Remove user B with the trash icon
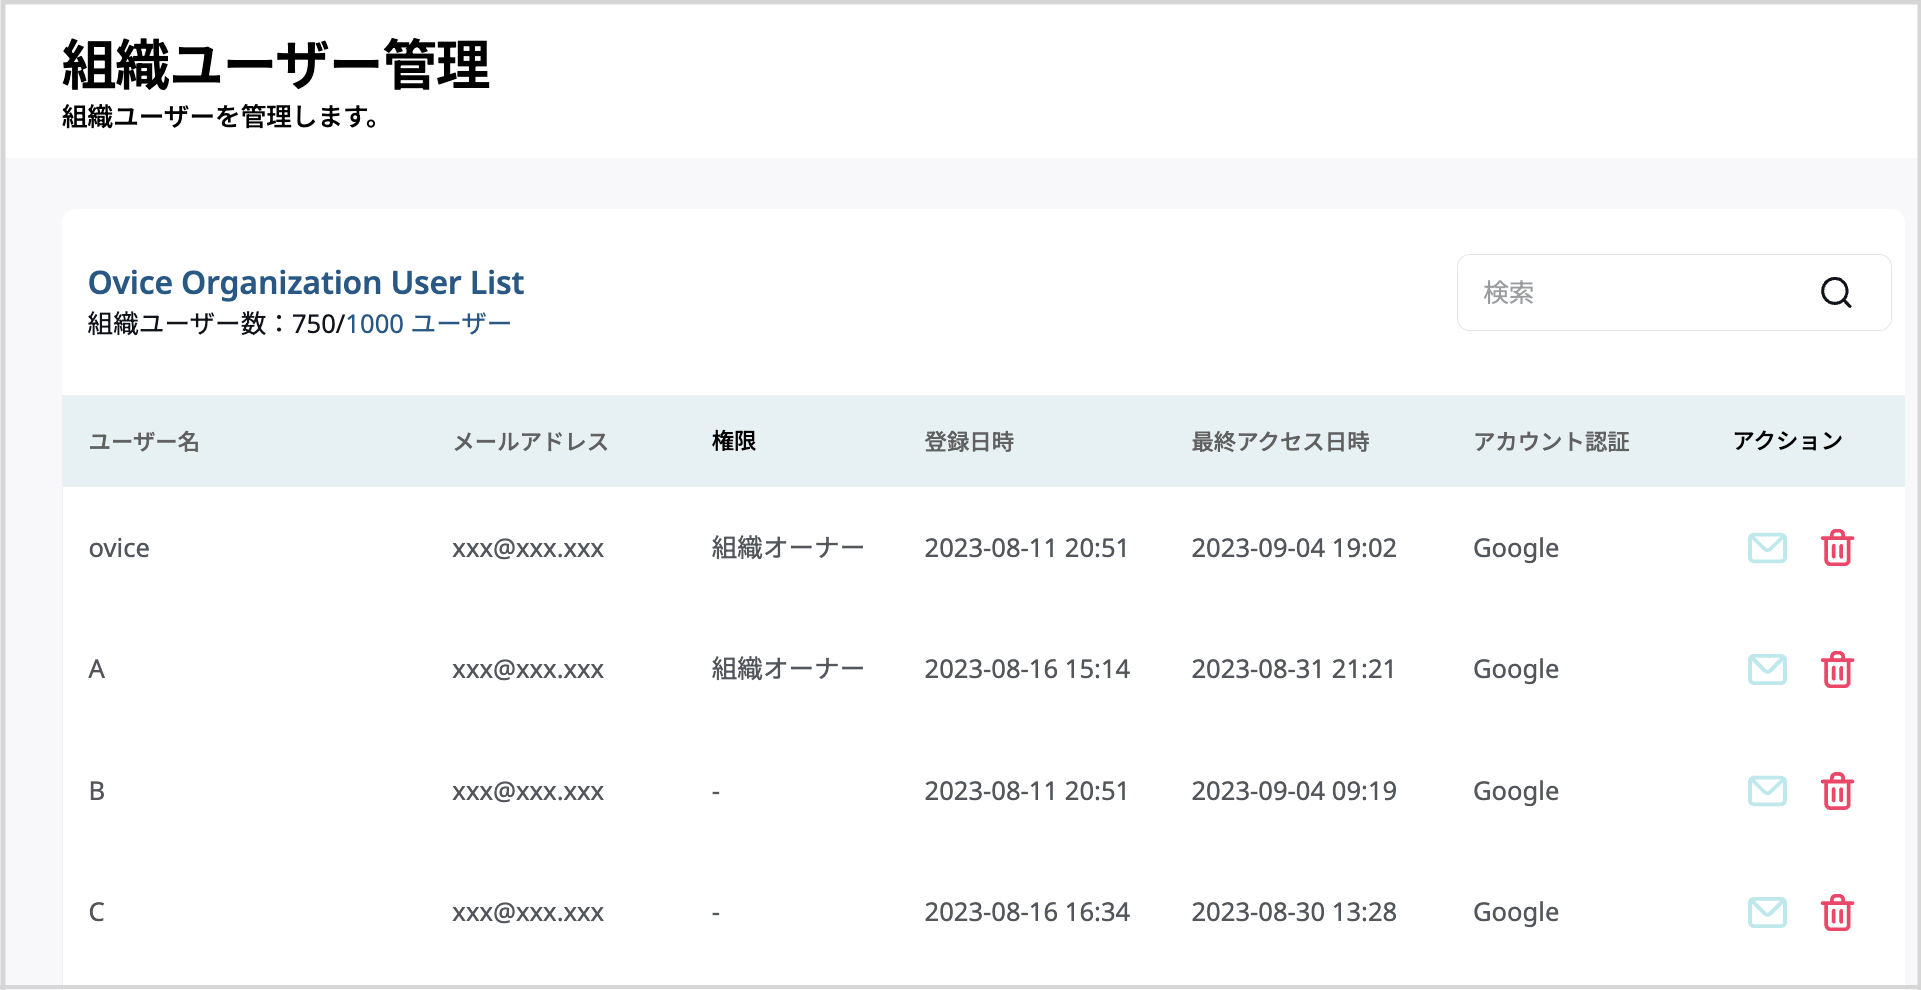Image resolution: width=1921 pixels, height=990 pixels. [1838, 791]
